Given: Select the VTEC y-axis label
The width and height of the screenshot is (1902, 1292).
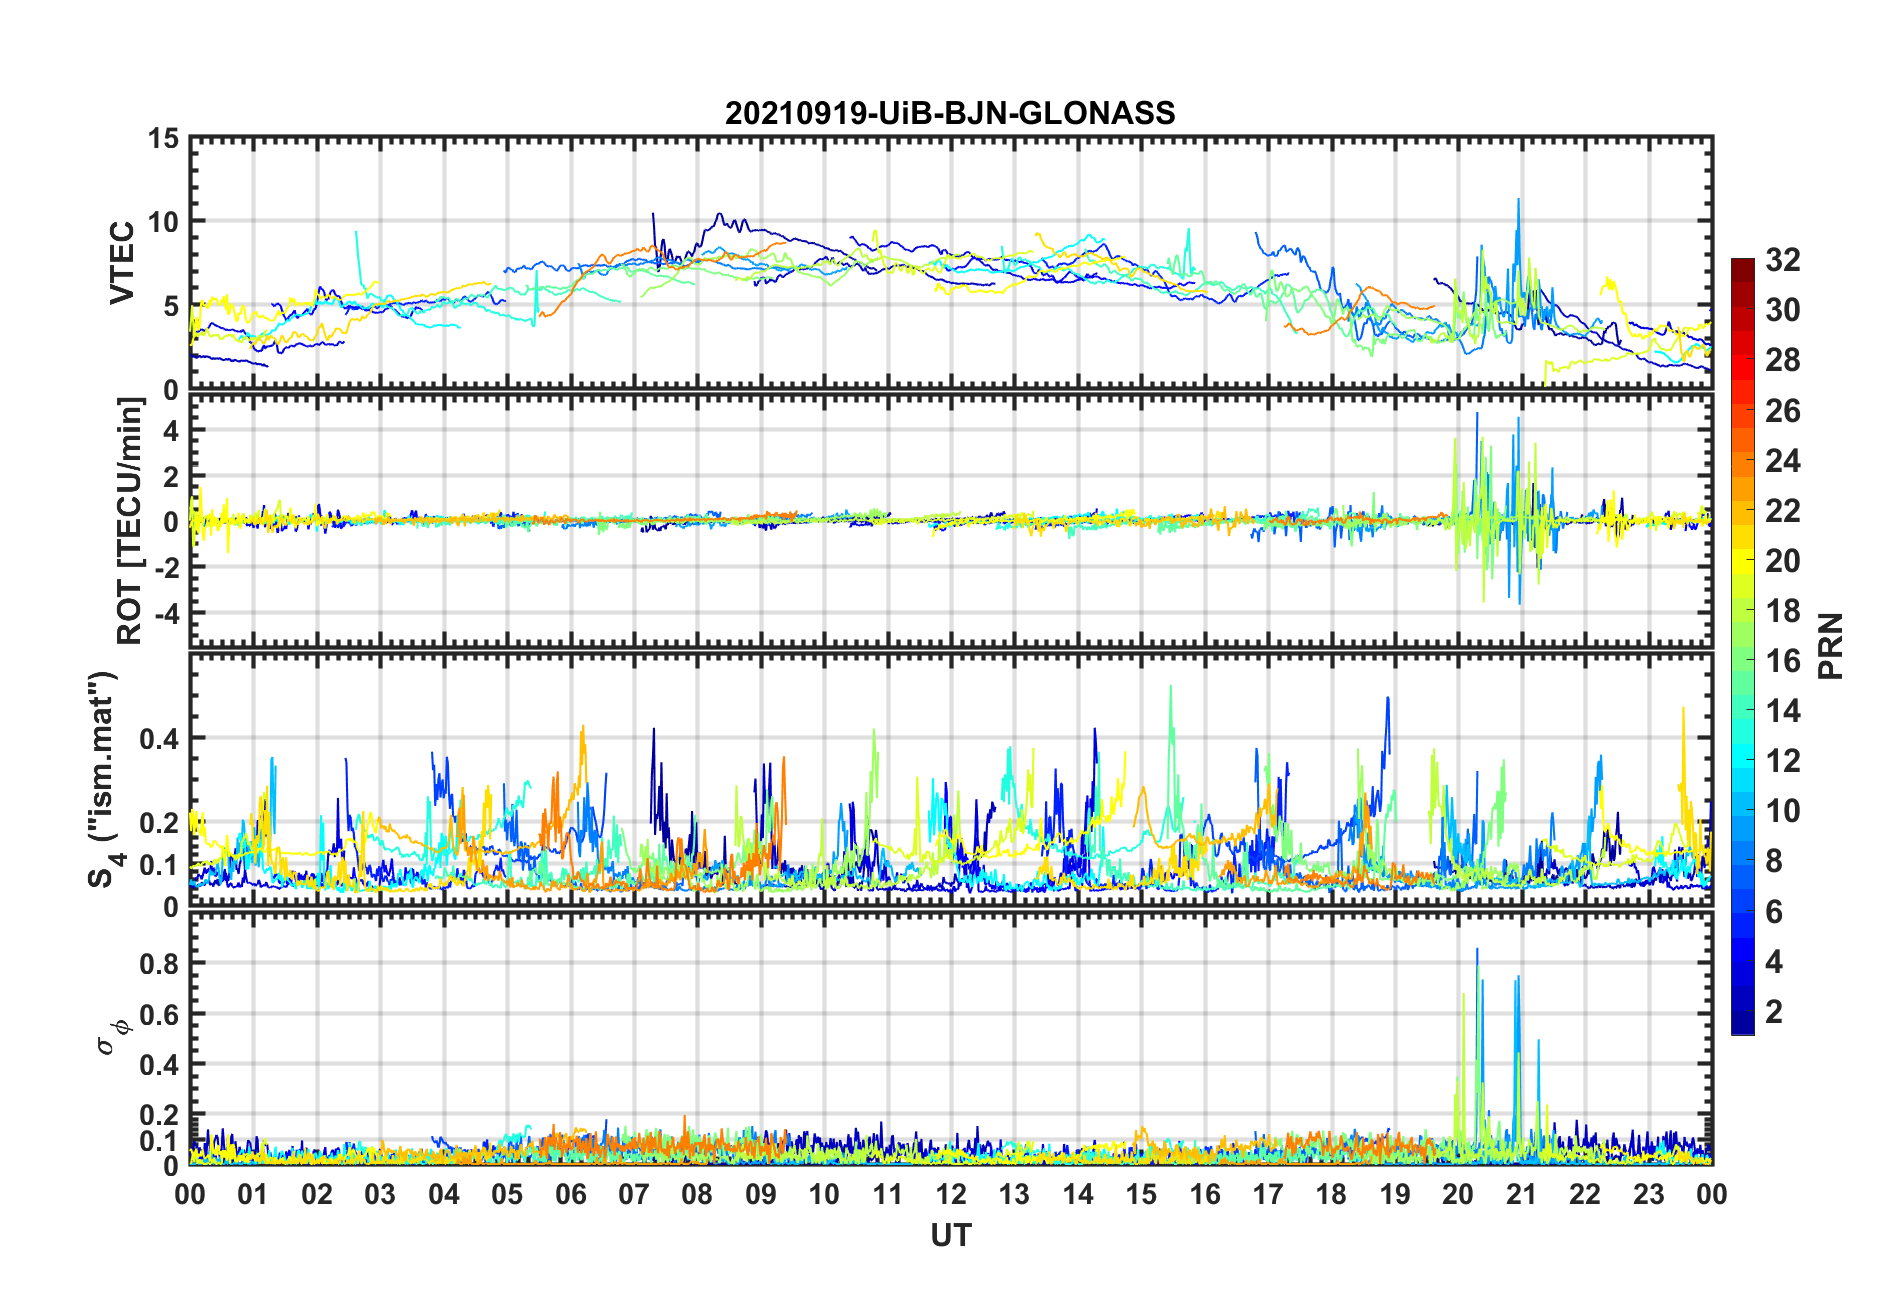Looking at the screenshot, I should [122, 263].
